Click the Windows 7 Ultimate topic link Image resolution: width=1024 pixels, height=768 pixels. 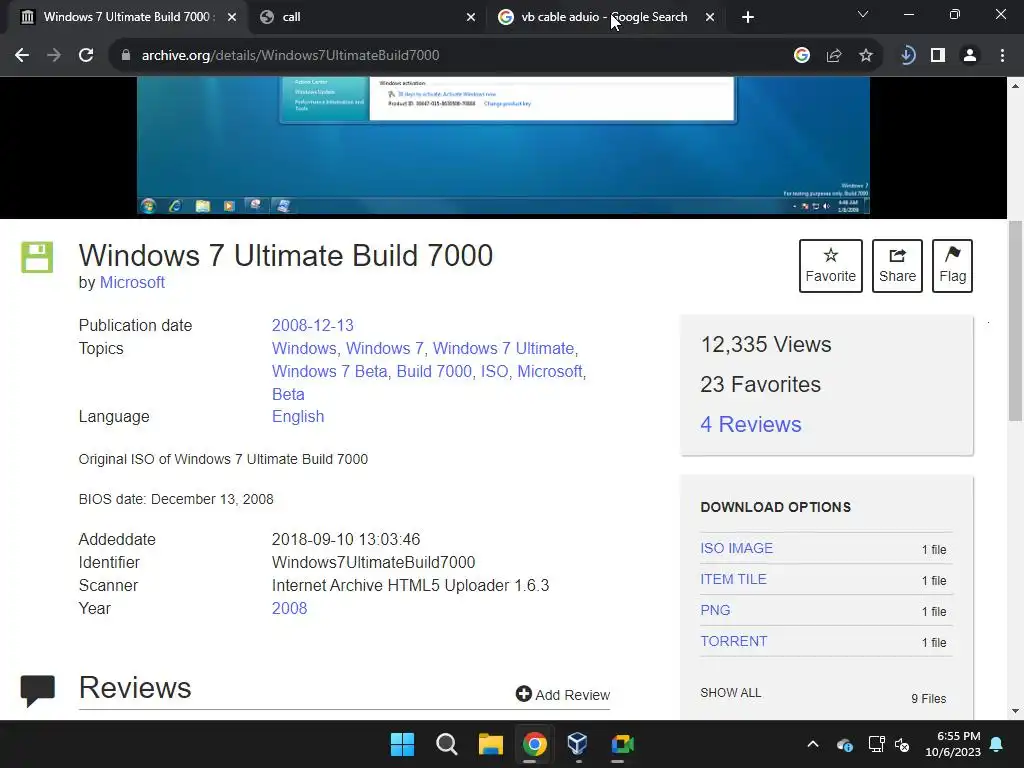(x=504, y=348)
